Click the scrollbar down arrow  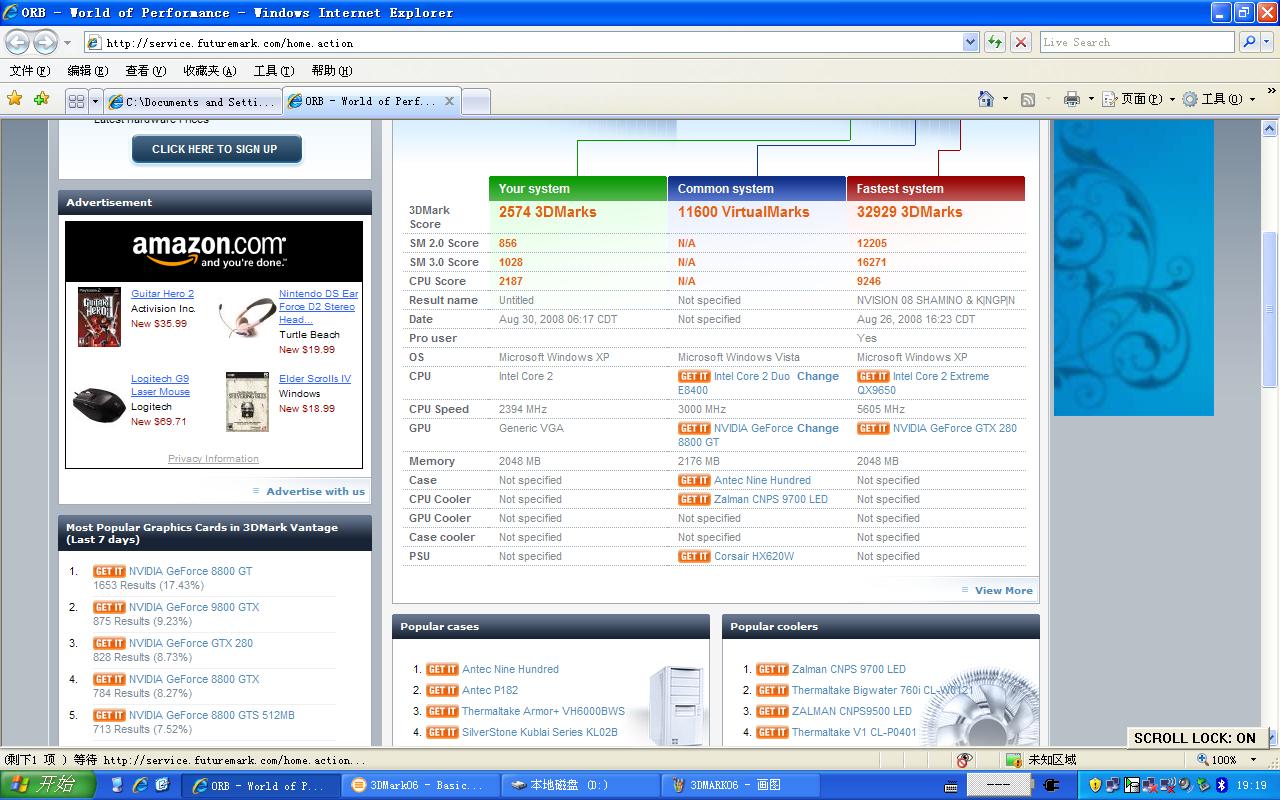pos(1270,738)
